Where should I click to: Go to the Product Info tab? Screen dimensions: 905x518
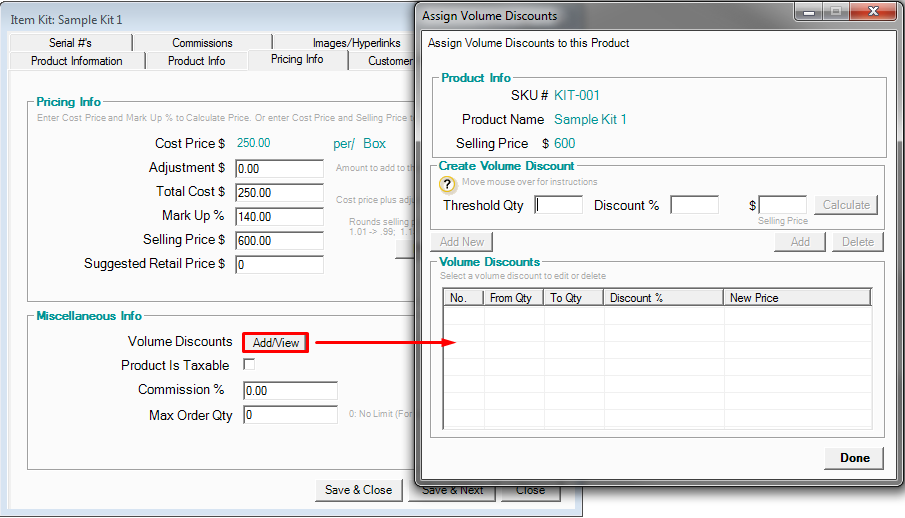pos(196,61)
